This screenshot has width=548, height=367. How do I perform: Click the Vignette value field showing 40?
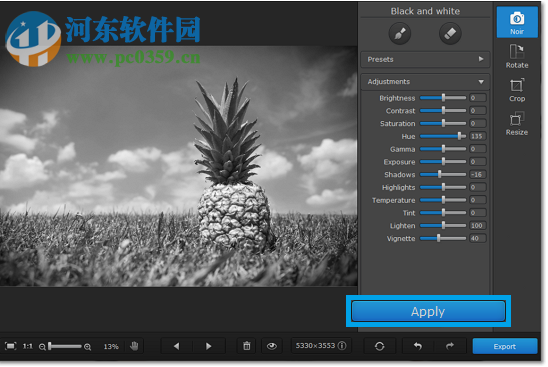pos(477,238)
